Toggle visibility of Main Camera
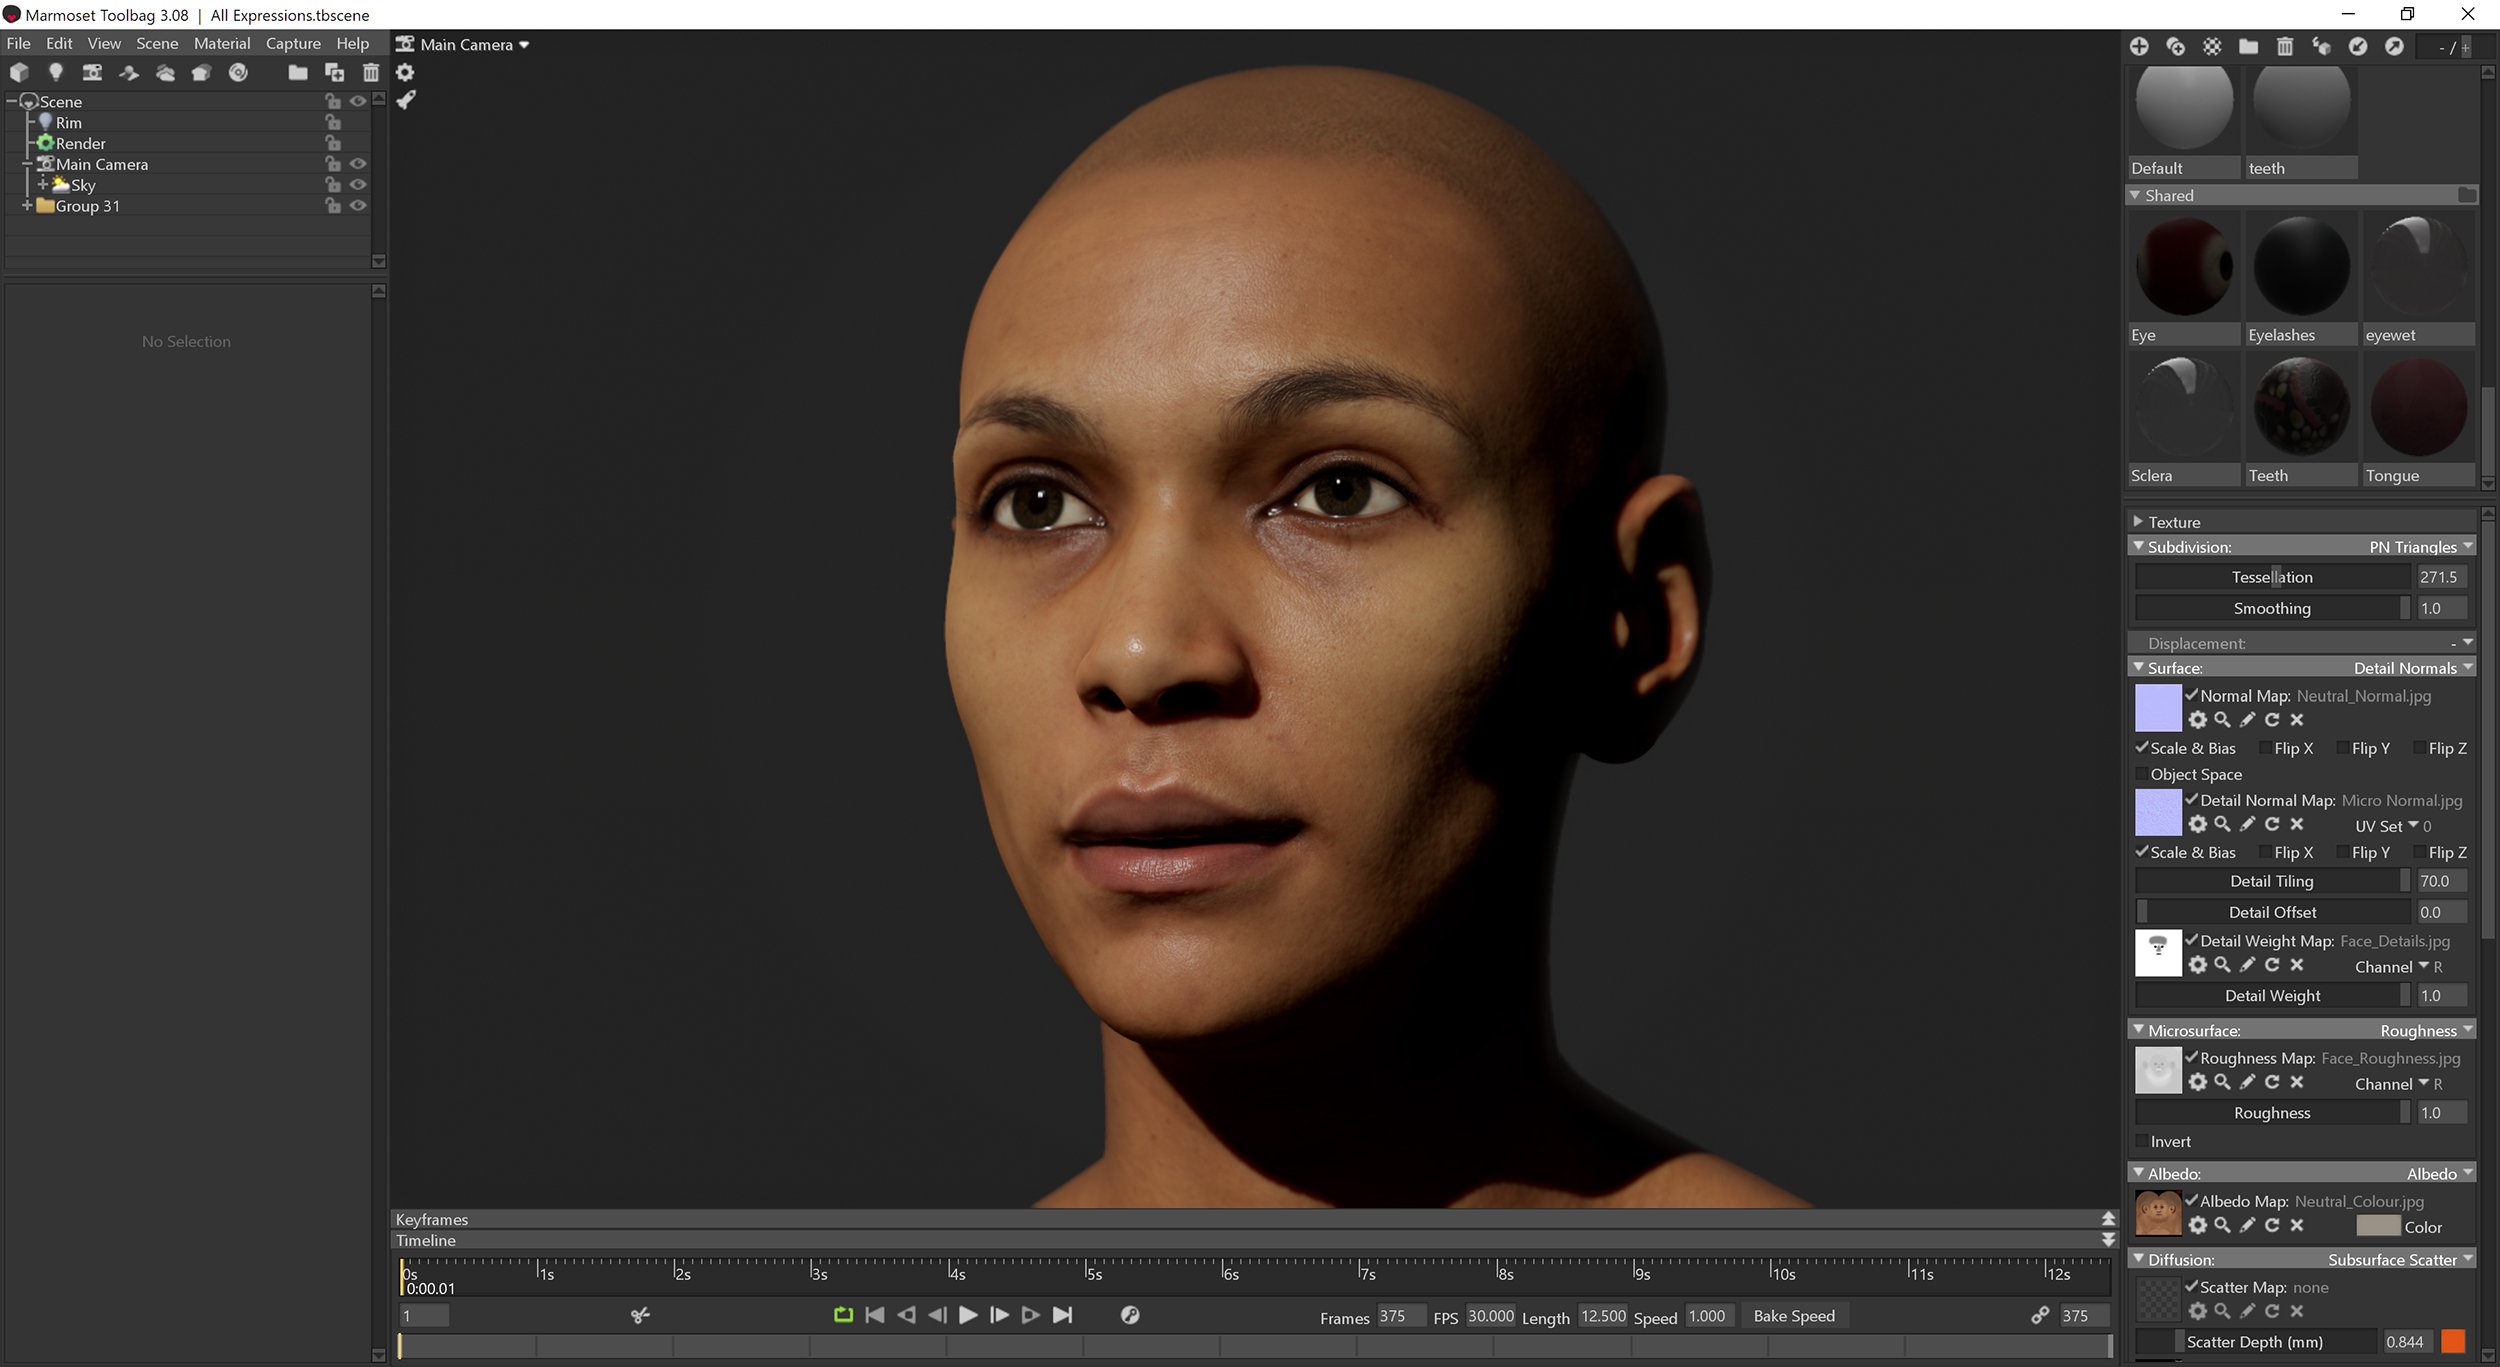 358,164
